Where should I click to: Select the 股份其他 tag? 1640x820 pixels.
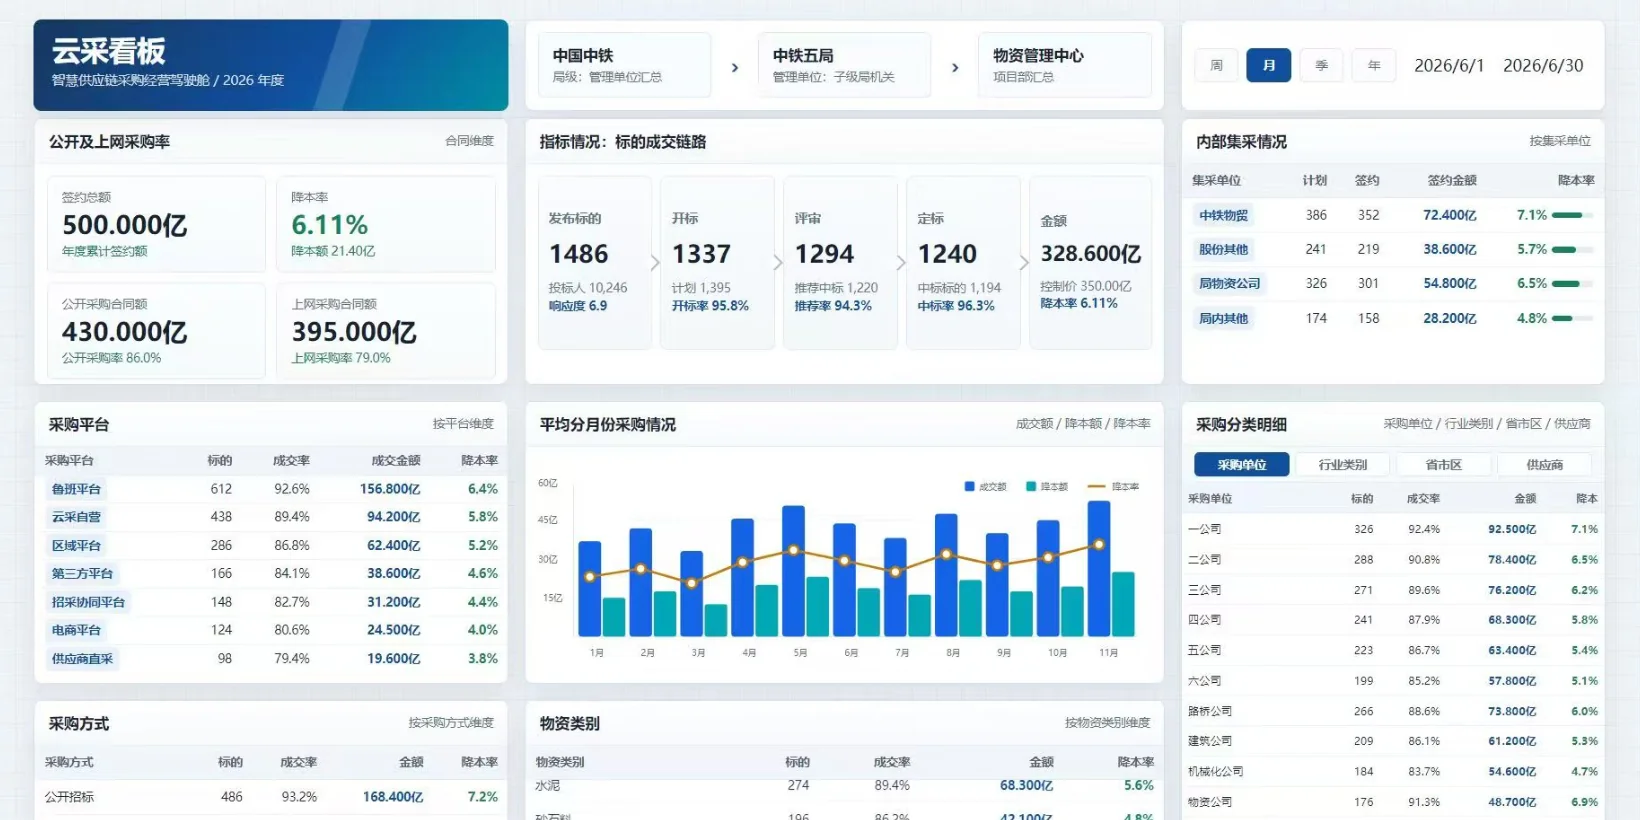click(1223, 250)
